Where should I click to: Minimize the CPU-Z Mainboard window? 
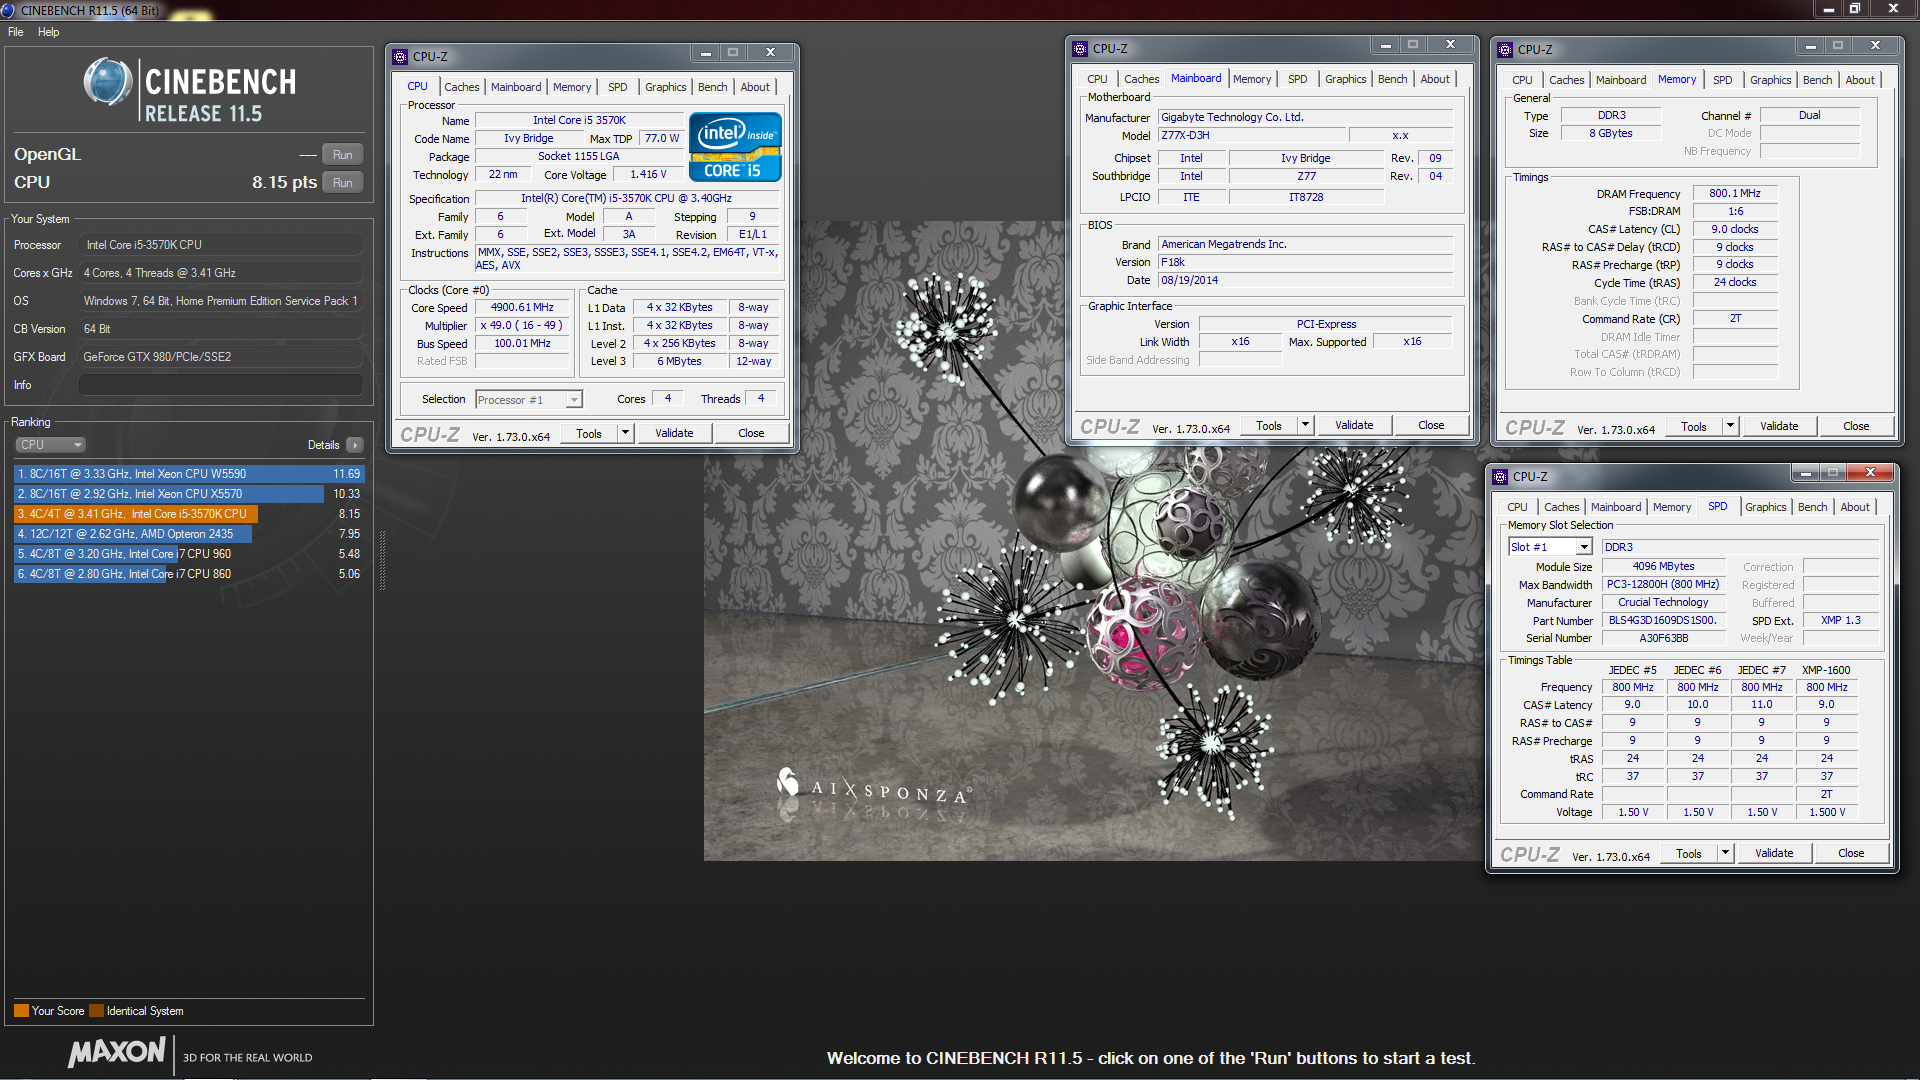(1385, 45)
